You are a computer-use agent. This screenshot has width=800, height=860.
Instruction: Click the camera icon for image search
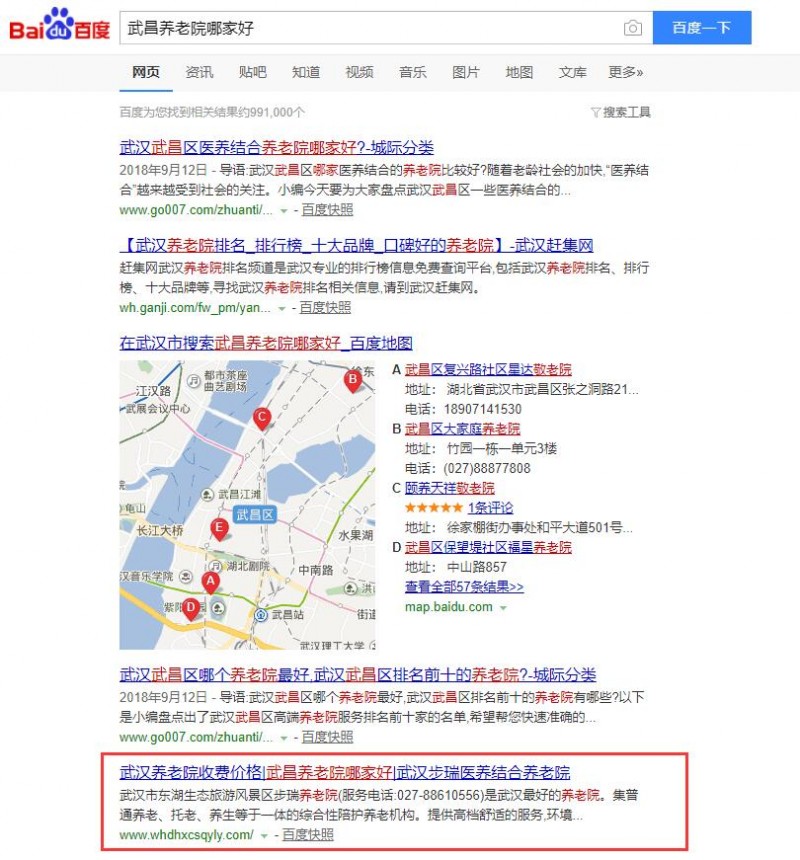(x=633, y=29)
